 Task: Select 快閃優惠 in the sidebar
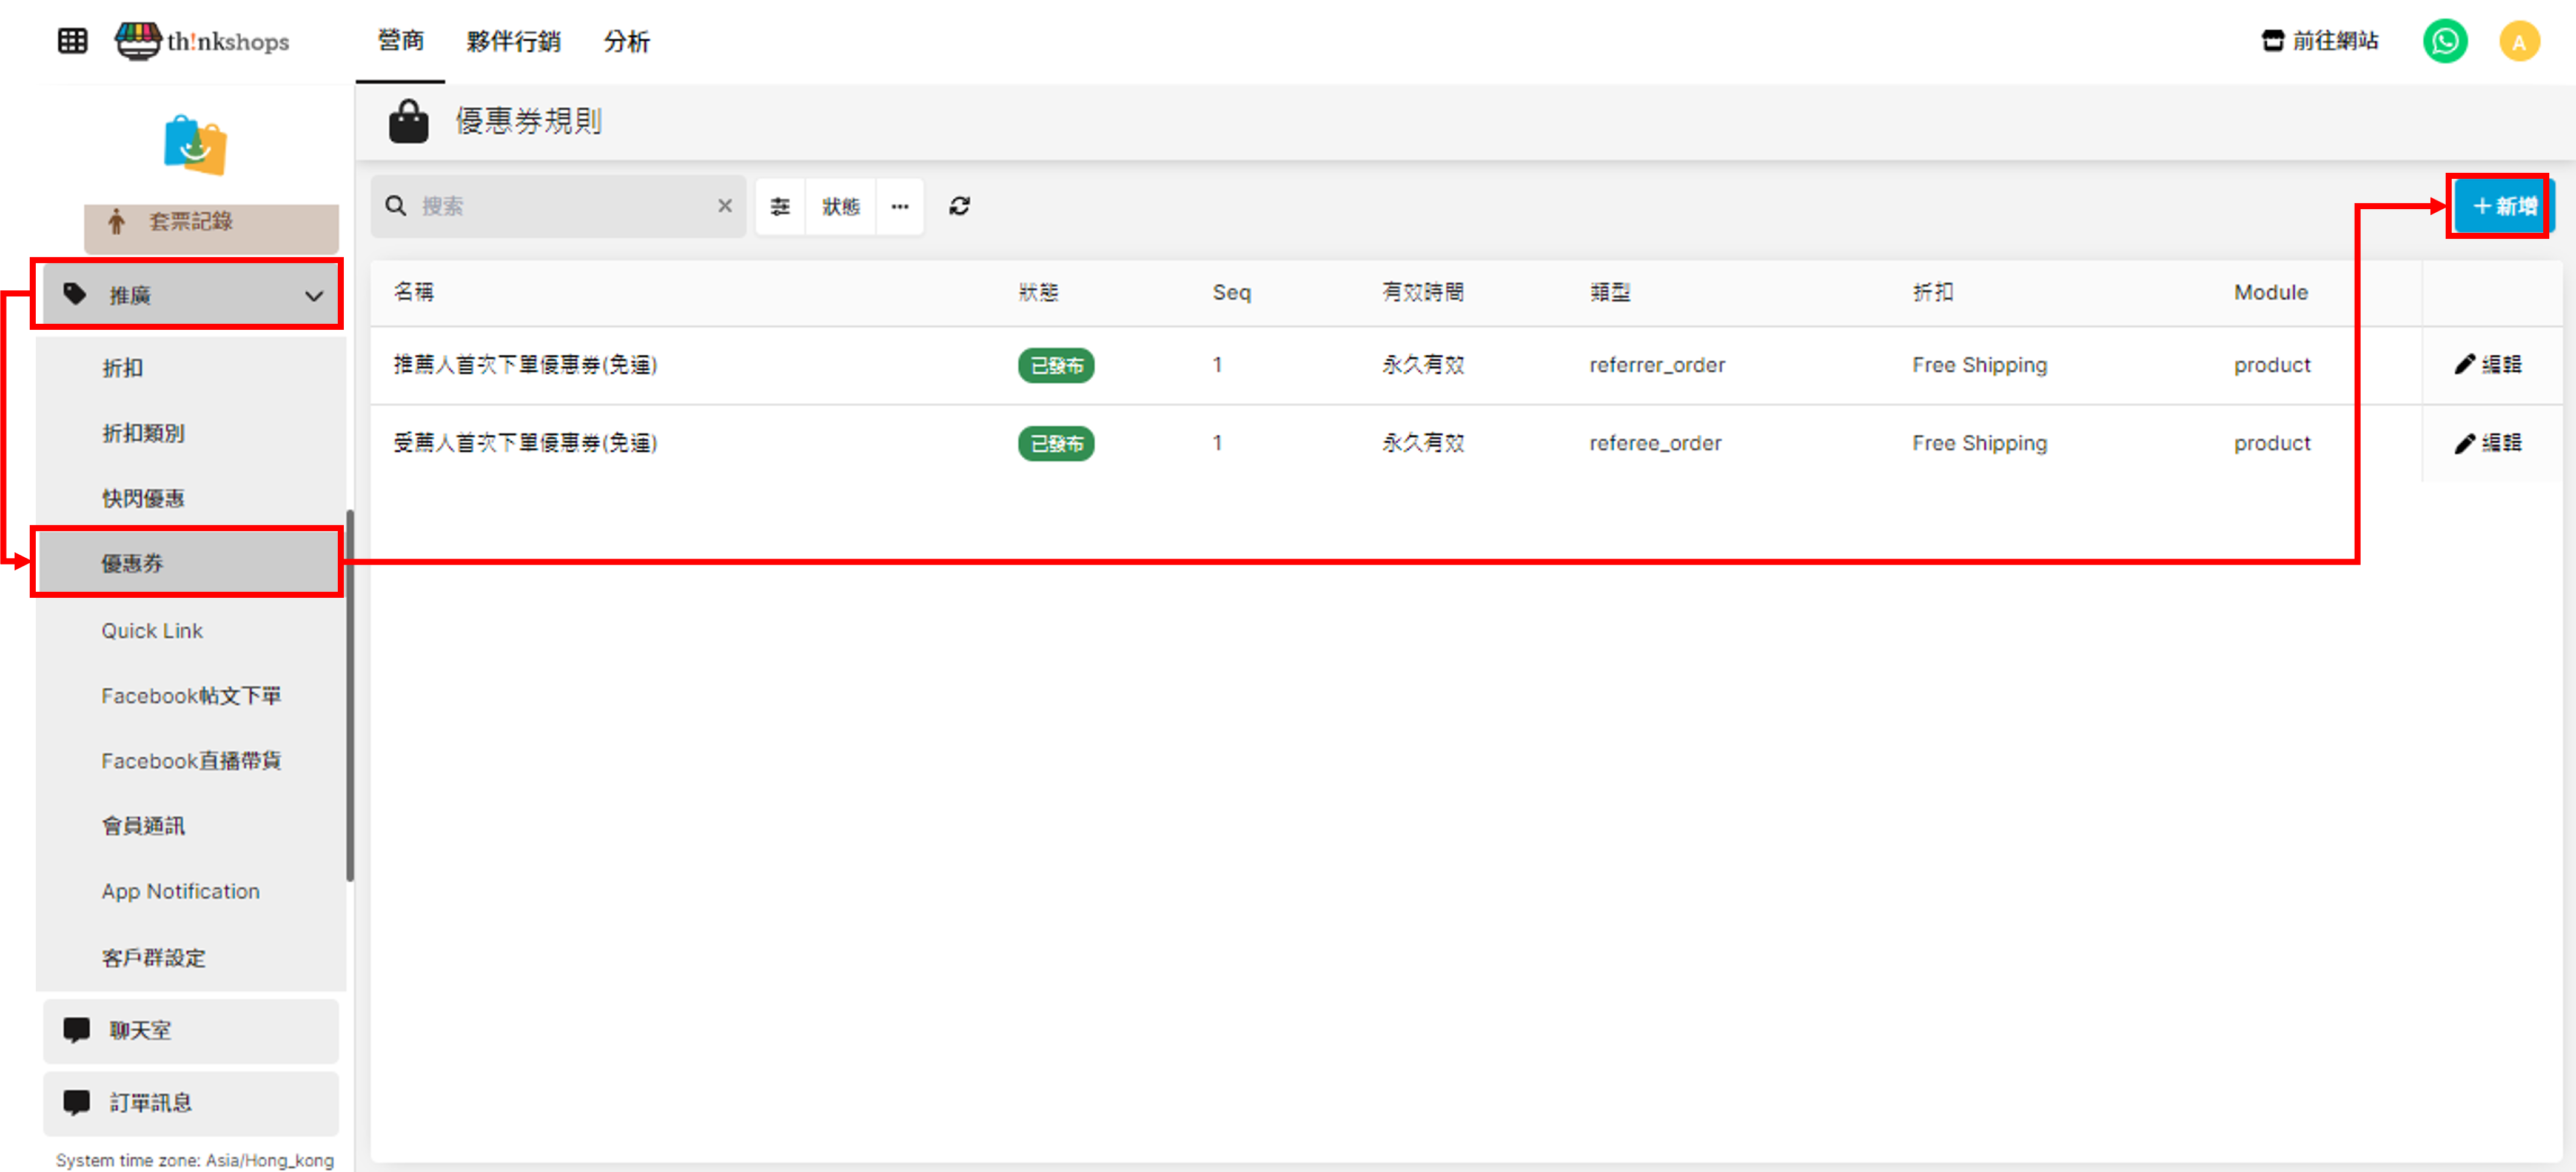143,498
